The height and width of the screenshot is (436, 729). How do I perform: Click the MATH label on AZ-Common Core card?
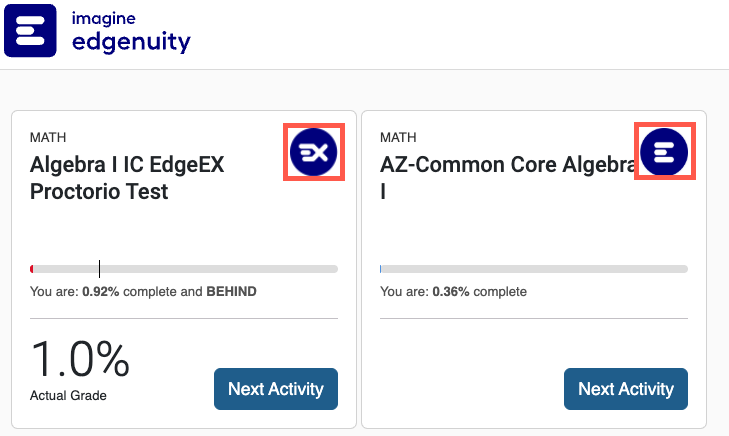coord(399,137)
